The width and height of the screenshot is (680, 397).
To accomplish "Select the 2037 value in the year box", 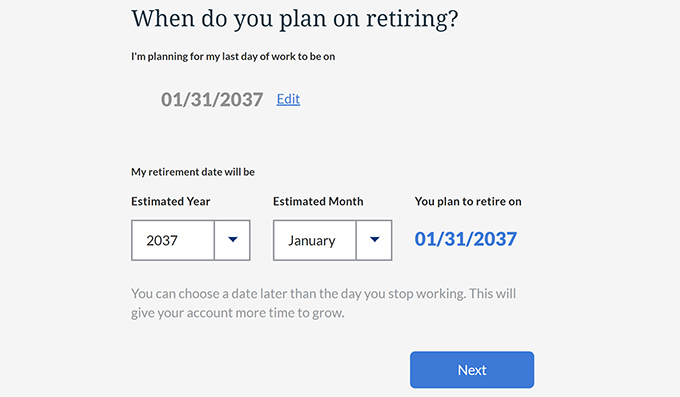I will [162, 240].
